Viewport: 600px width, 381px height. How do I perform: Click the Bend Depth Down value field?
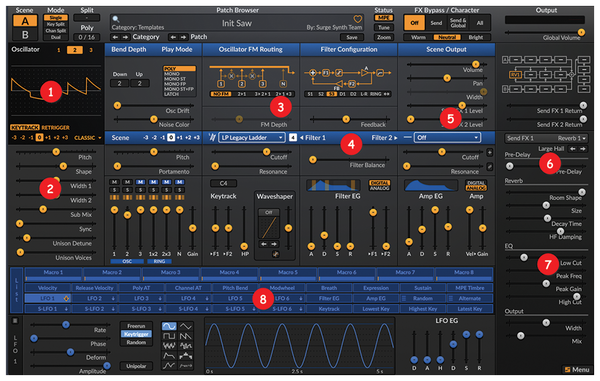[x=119, y=83]
